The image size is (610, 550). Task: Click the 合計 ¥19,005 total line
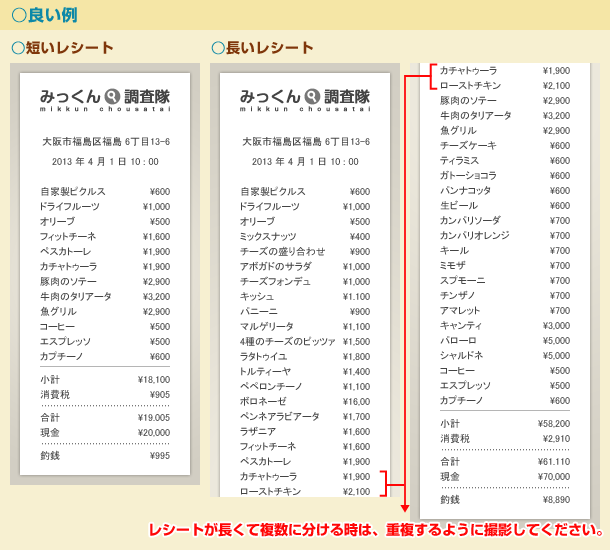pos(104,418)
